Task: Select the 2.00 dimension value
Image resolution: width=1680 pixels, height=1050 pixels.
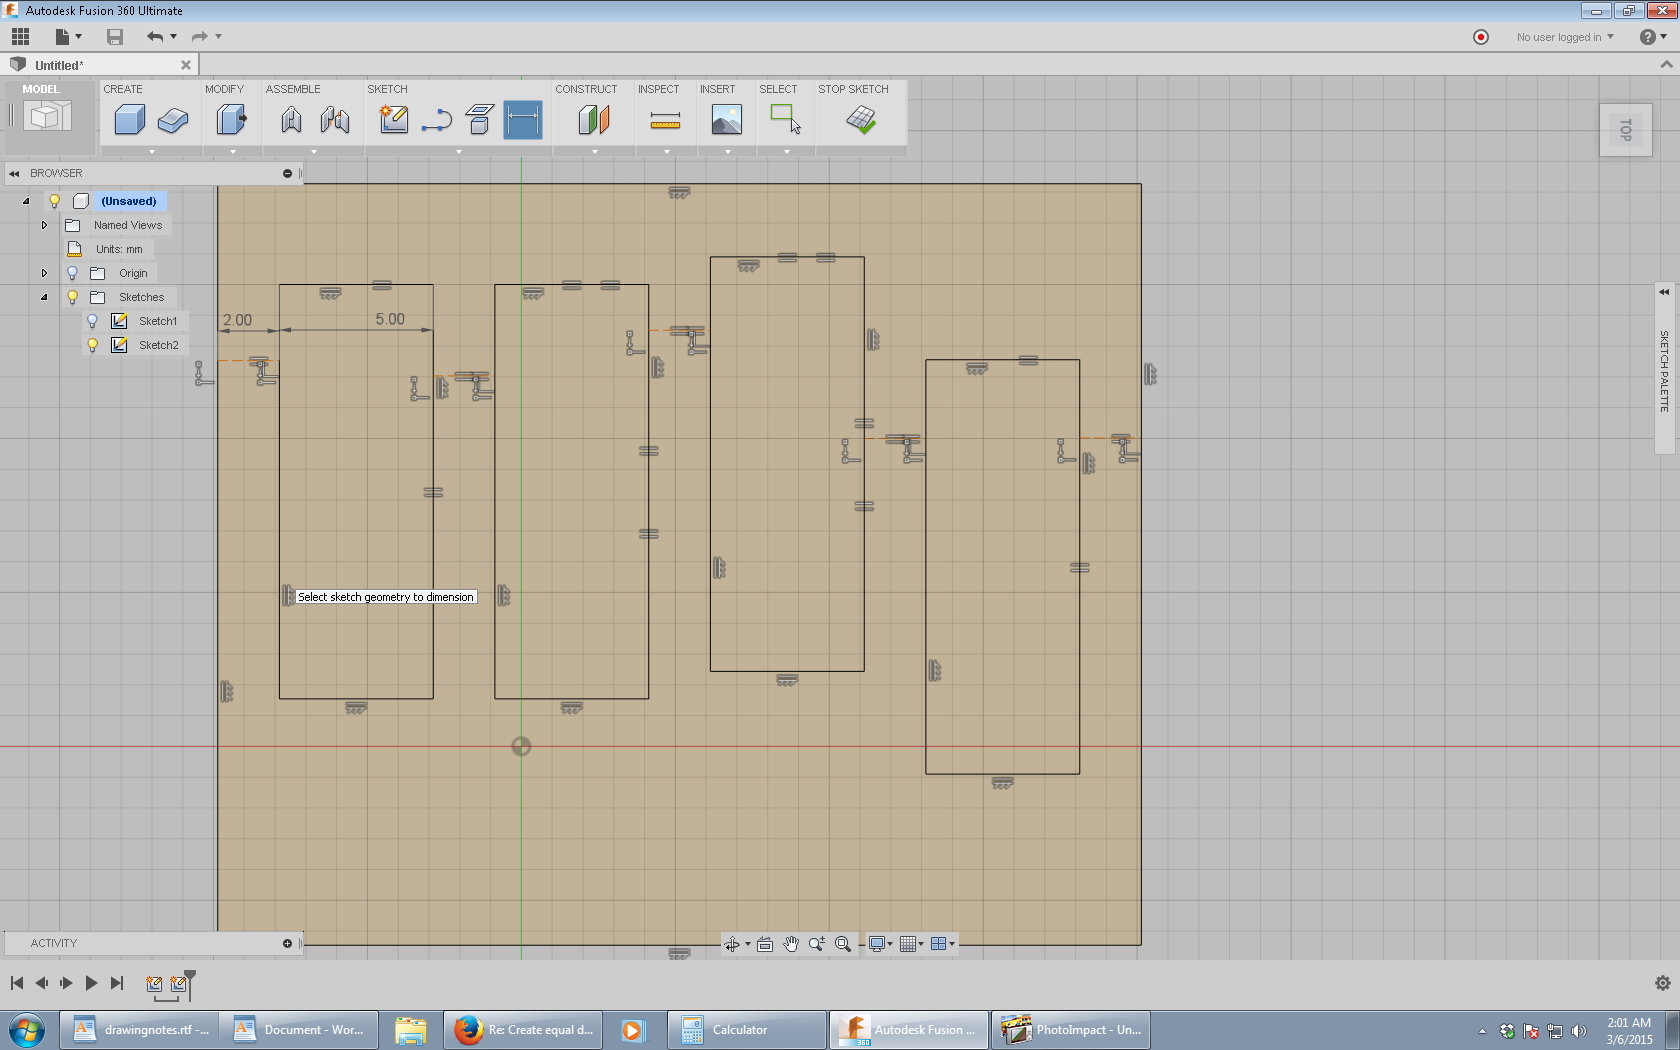Action: (x=237, y=320)
